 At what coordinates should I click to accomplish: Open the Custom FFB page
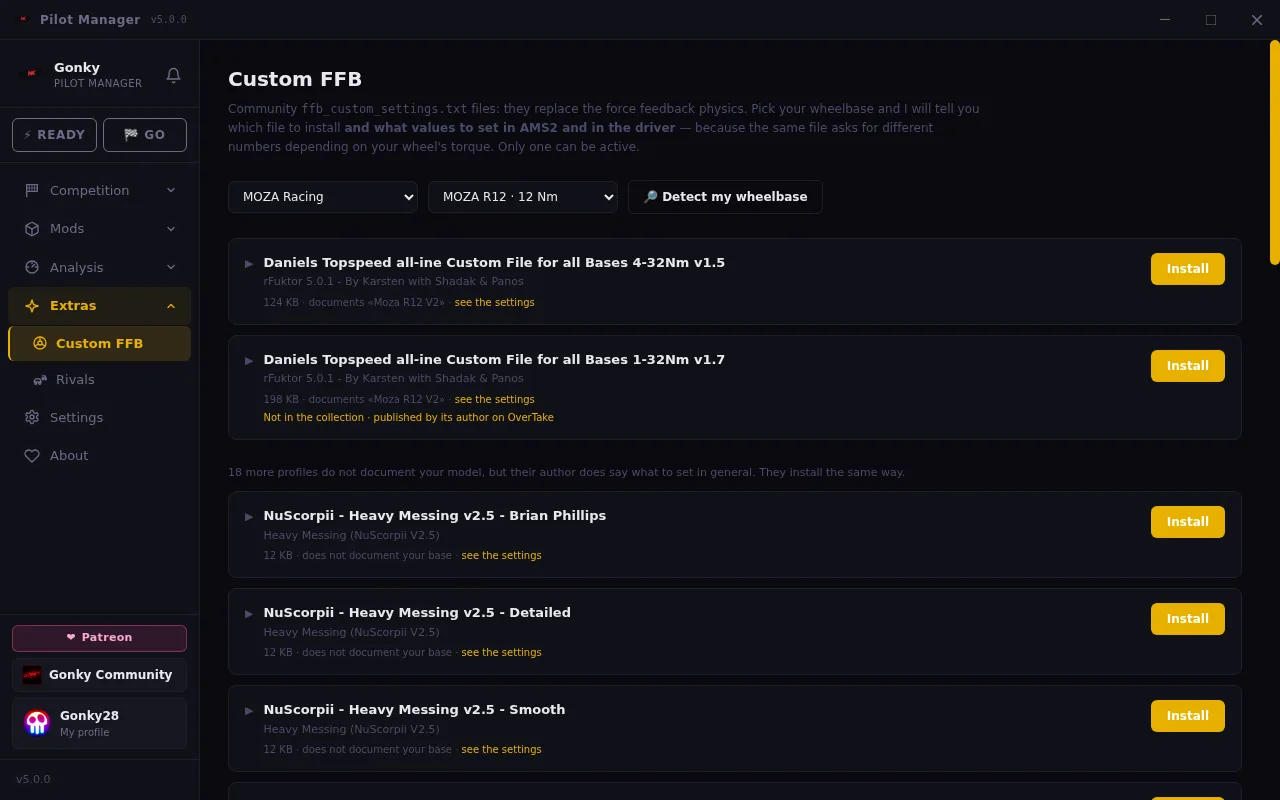point(99,343)
